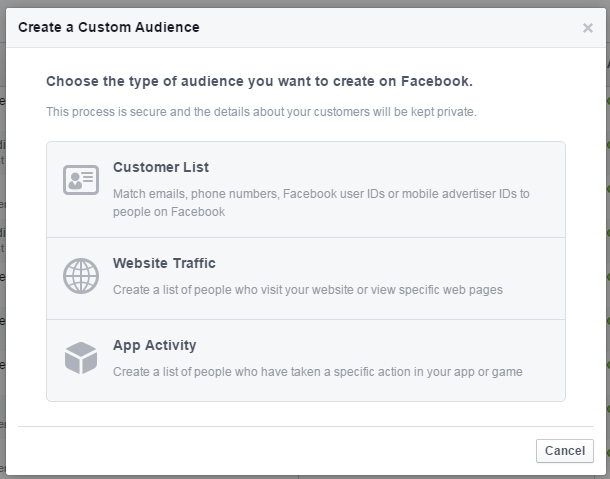610x479 pixels.
Task: Click empty space right of Website Traffic title
Action: point(400,263)
